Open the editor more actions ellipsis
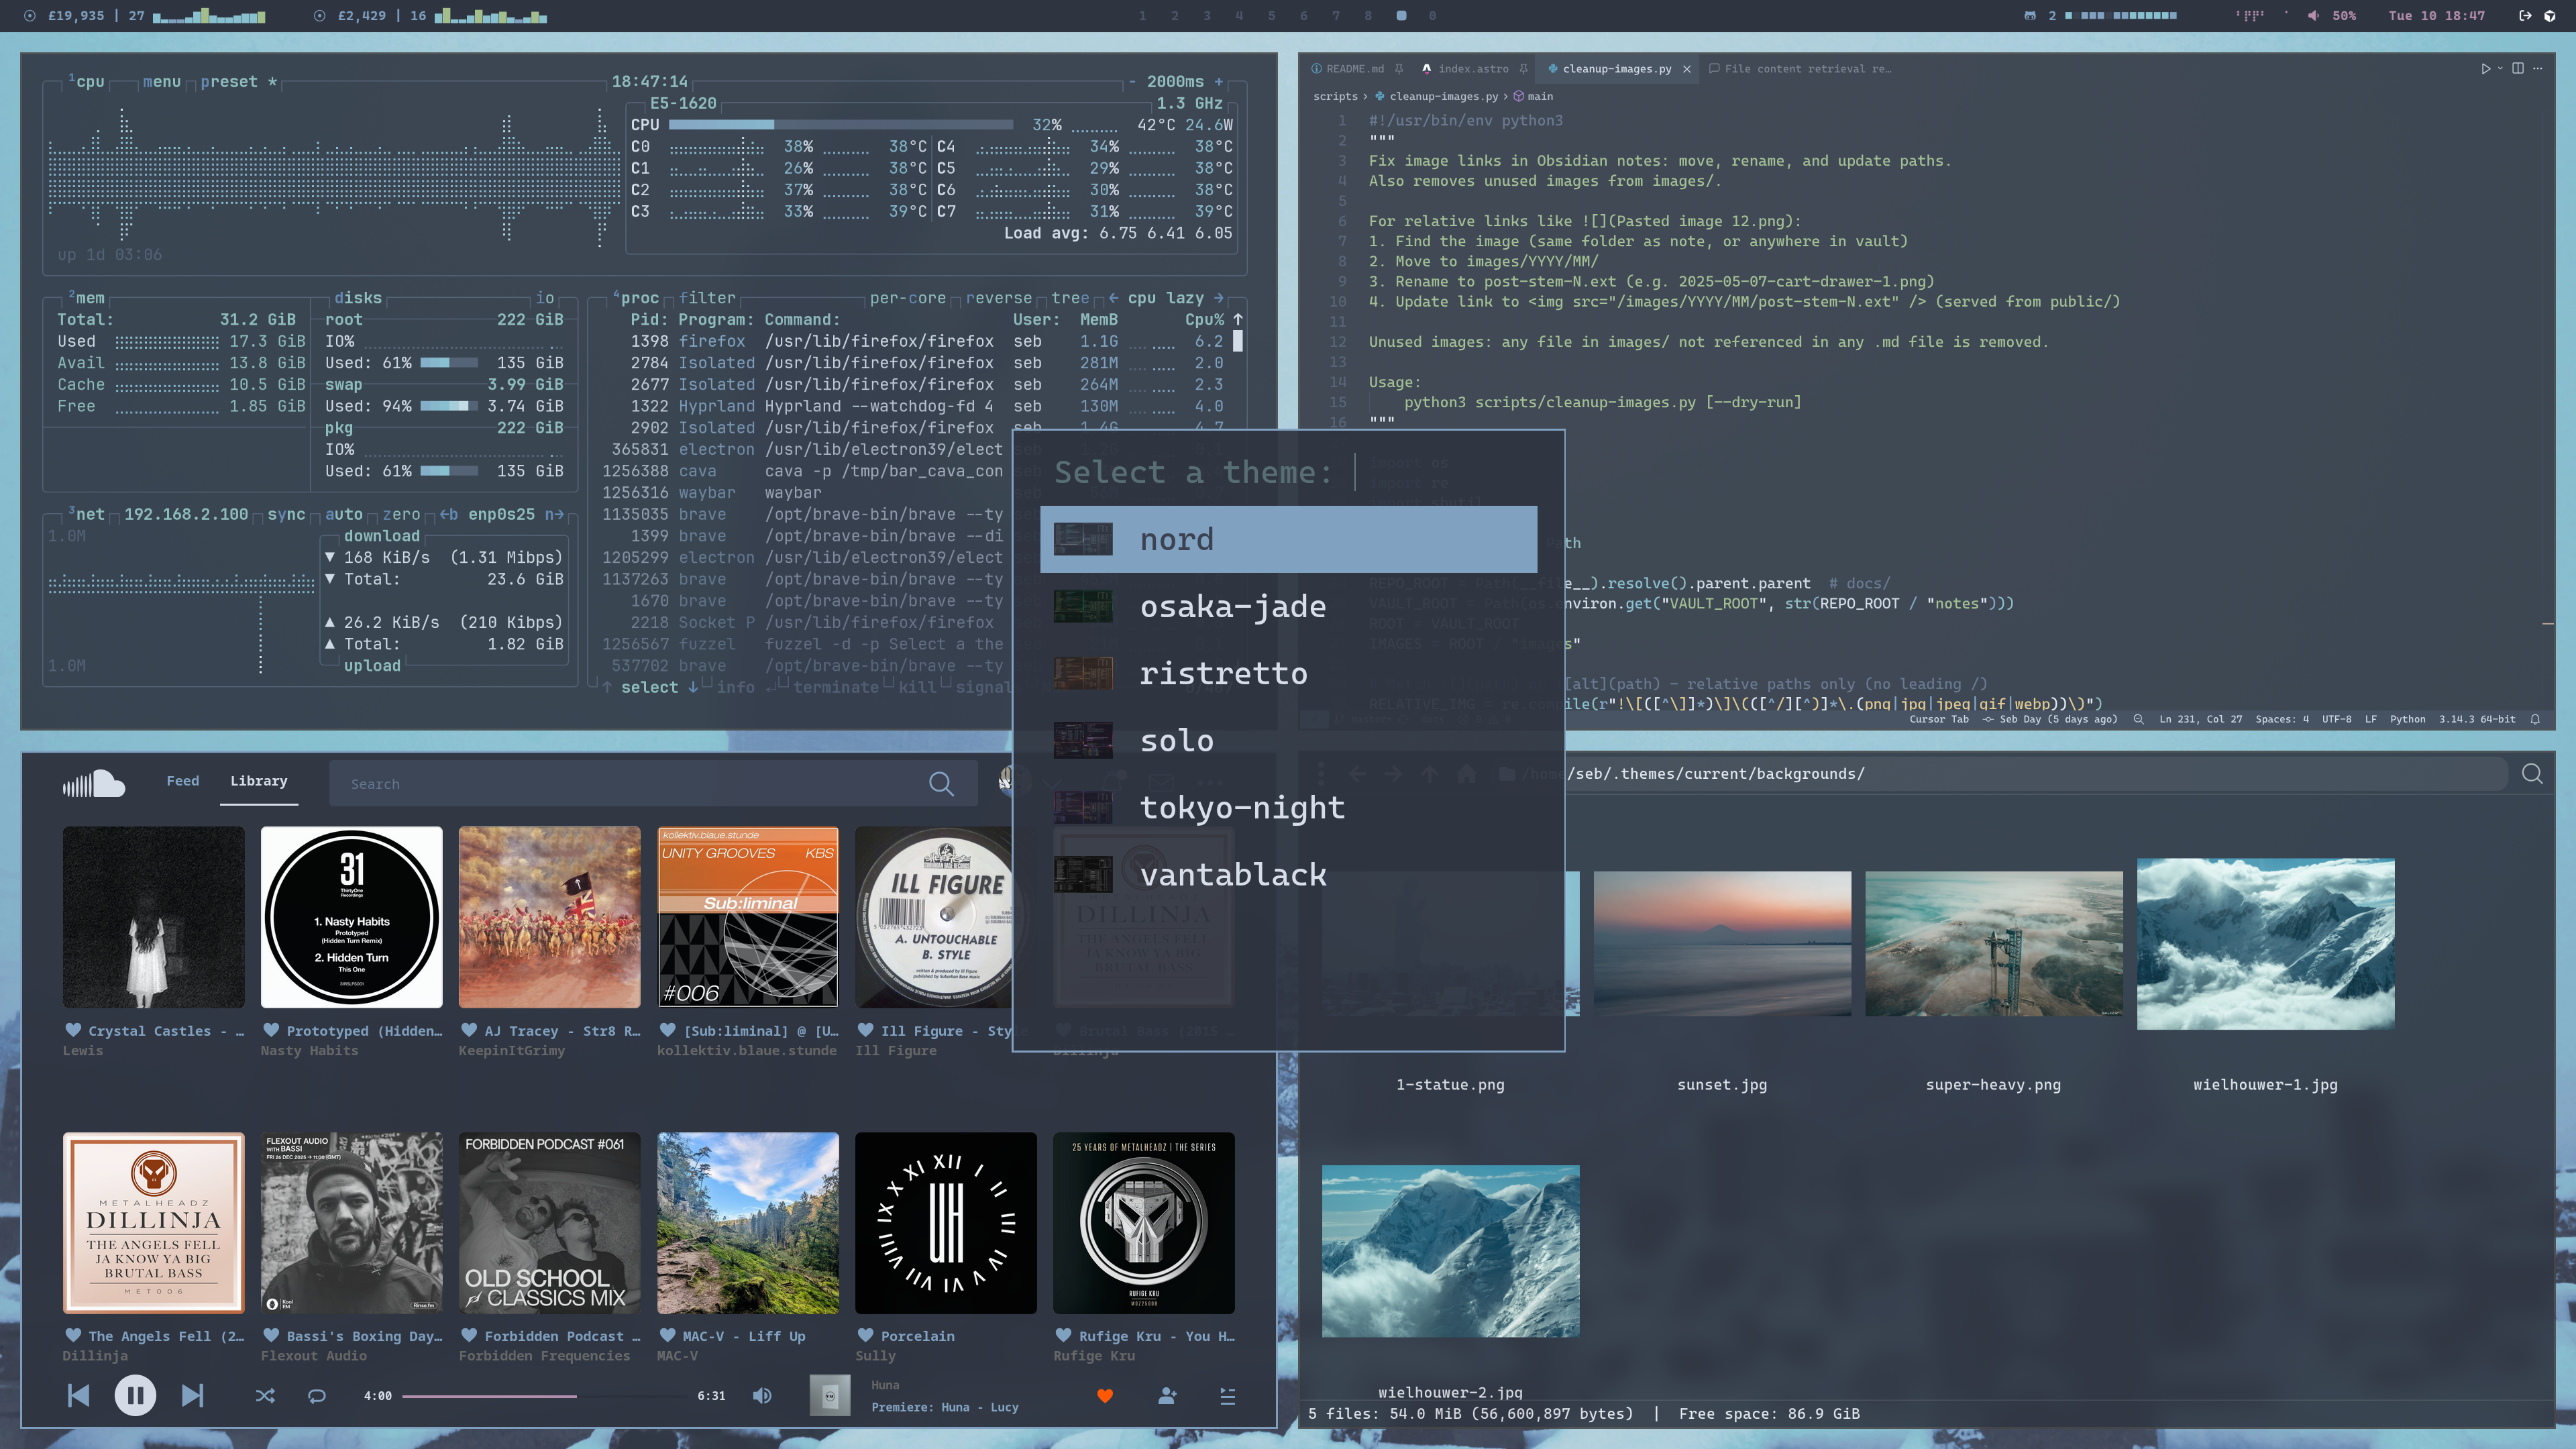The width and height of the screenshot is (2576, 1449). click(x=2538, y=69)
